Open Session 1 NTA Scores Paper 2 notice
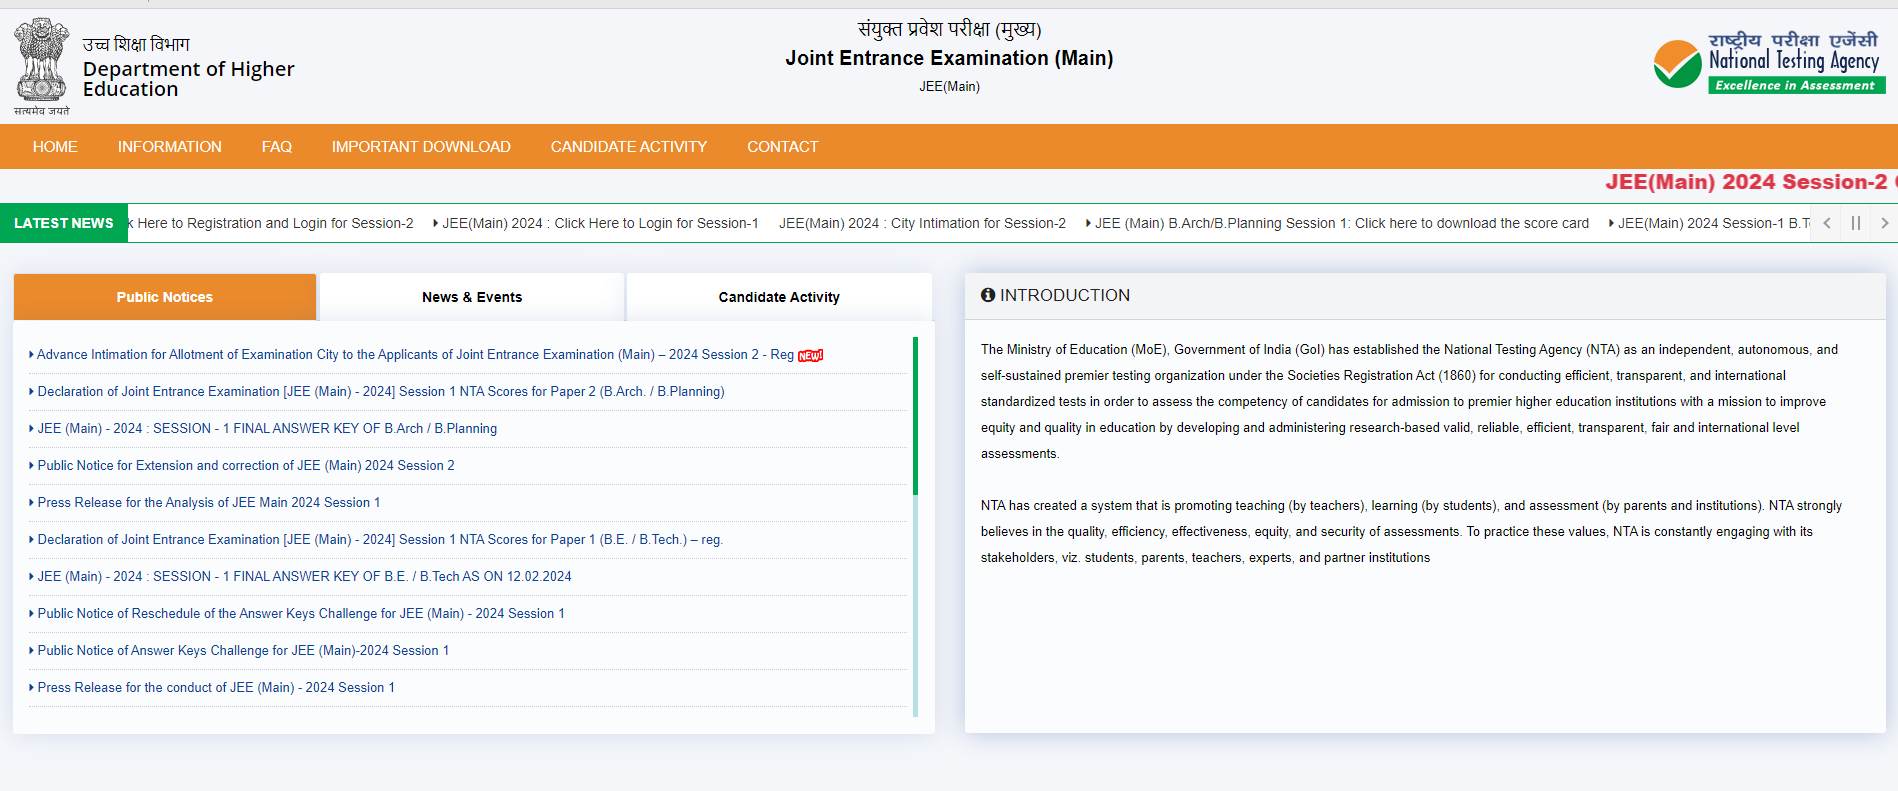This screenshot has height=791, width=1898. point(380,392)
